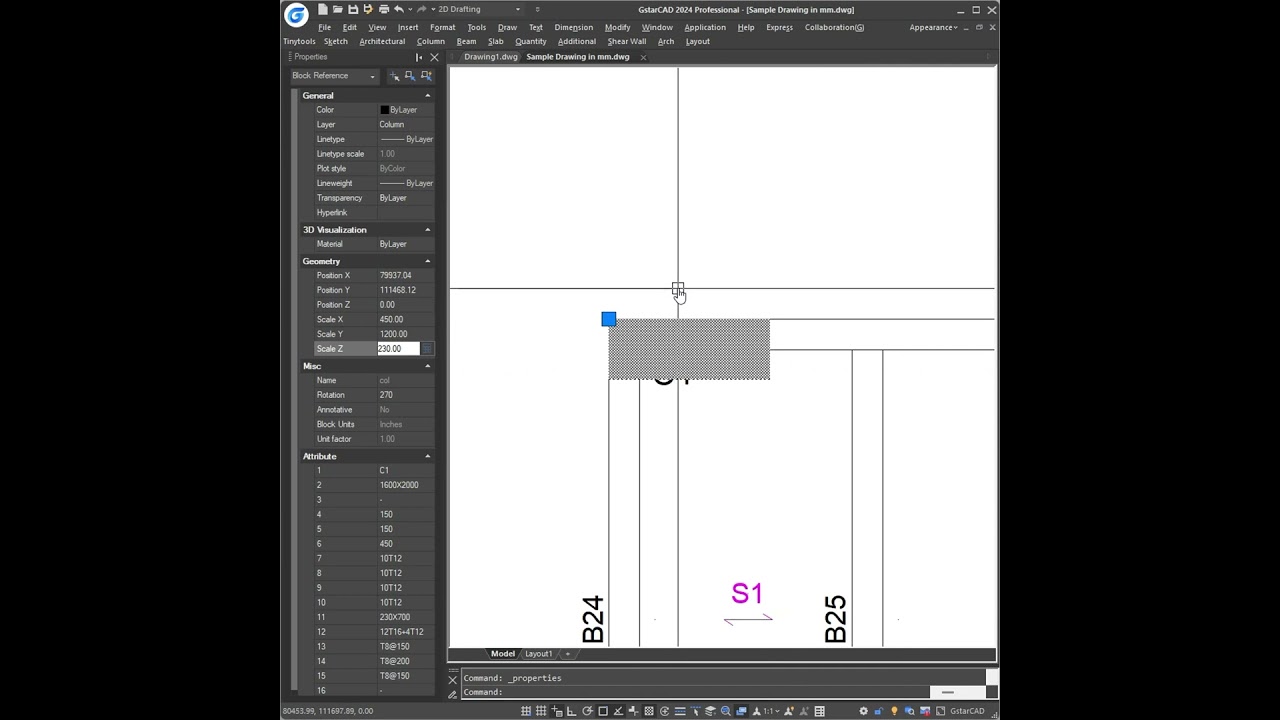This screenshot has width=1280, height=720.
Task: Click the lock UI padlock icon
Action: [x=878, y=711]
